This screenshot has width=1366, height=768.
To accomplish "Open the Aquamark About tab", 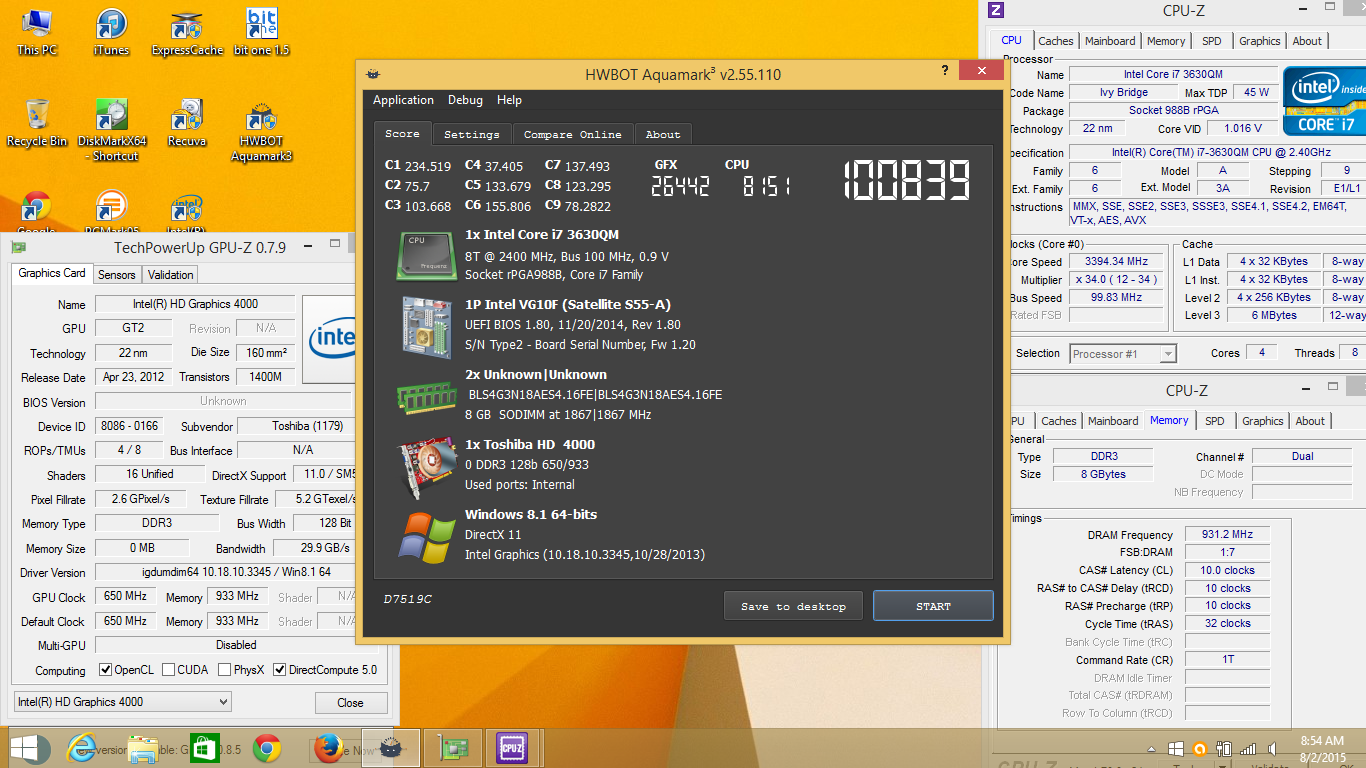I will click(662, 134).
